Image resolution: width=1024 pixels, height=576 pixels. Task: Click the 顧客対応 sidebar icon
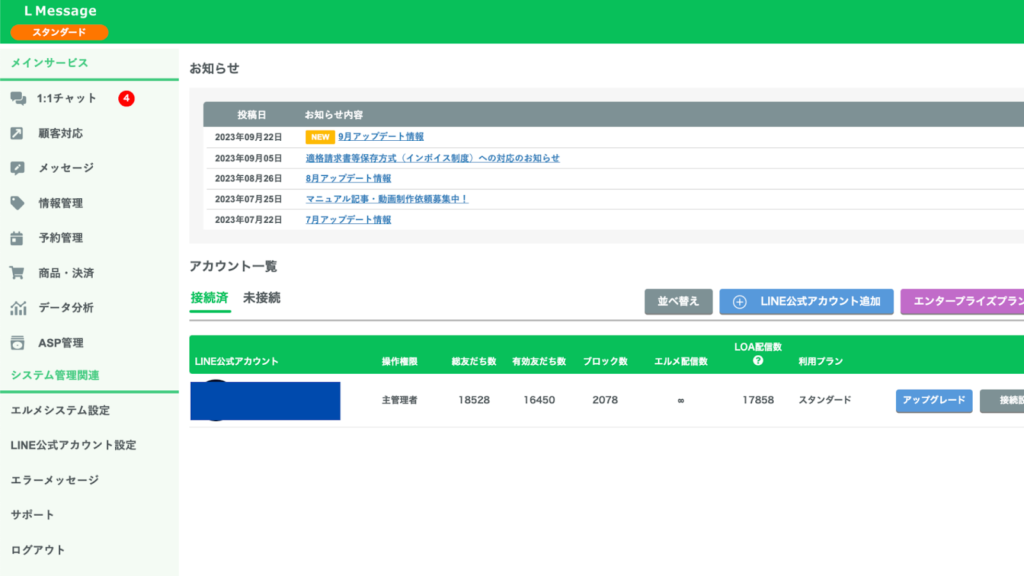[x=17, y=133]
